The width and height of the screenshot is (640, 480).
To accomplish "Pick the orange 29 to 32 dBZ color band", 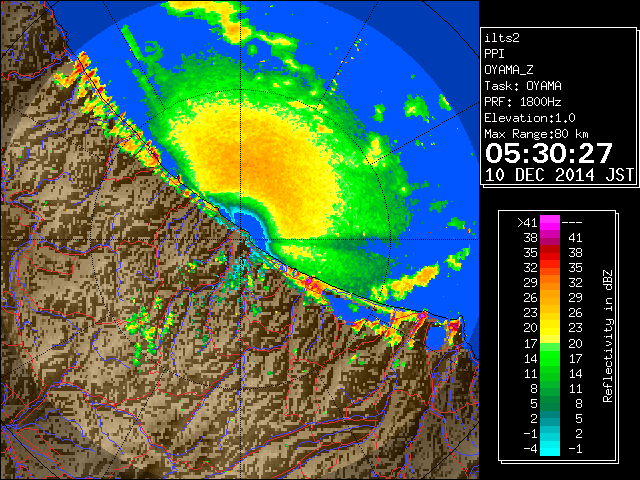I will coord(550,283).
